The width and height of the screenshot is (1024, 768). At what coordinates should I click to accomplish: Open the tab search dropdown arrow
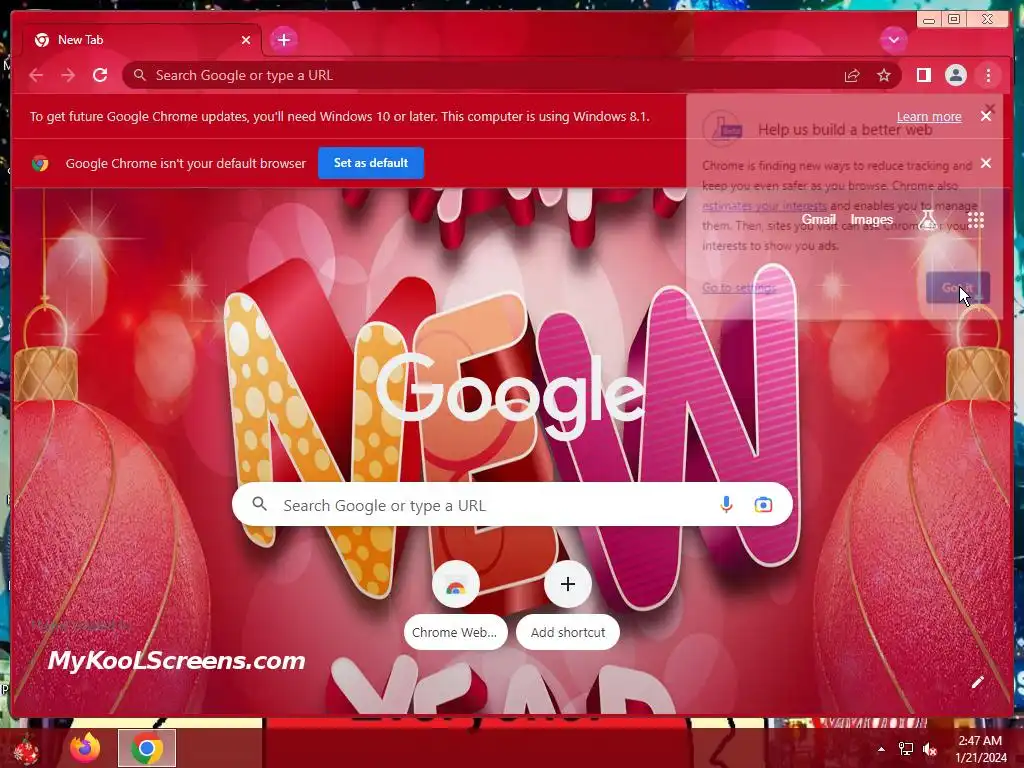(x=893, y=40)
